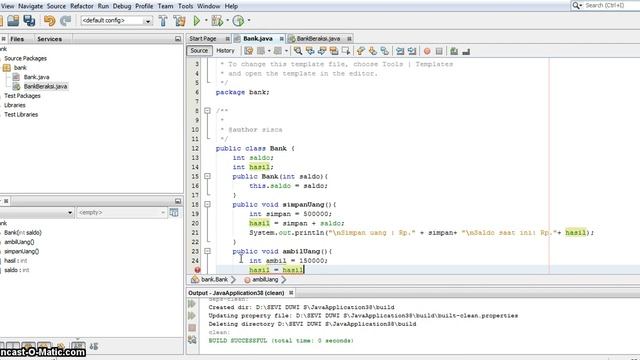This screenshot has width=640, height=360.
Task: Click the Shift Line Left icon
Action: click(400, 51)
